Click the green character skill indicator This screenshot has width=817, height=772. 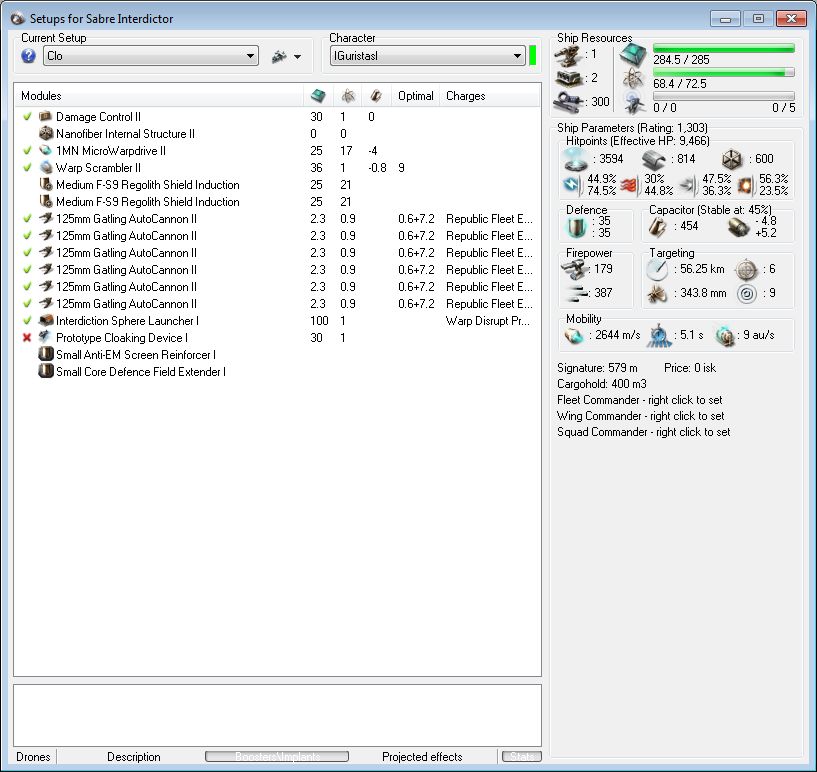533,56
